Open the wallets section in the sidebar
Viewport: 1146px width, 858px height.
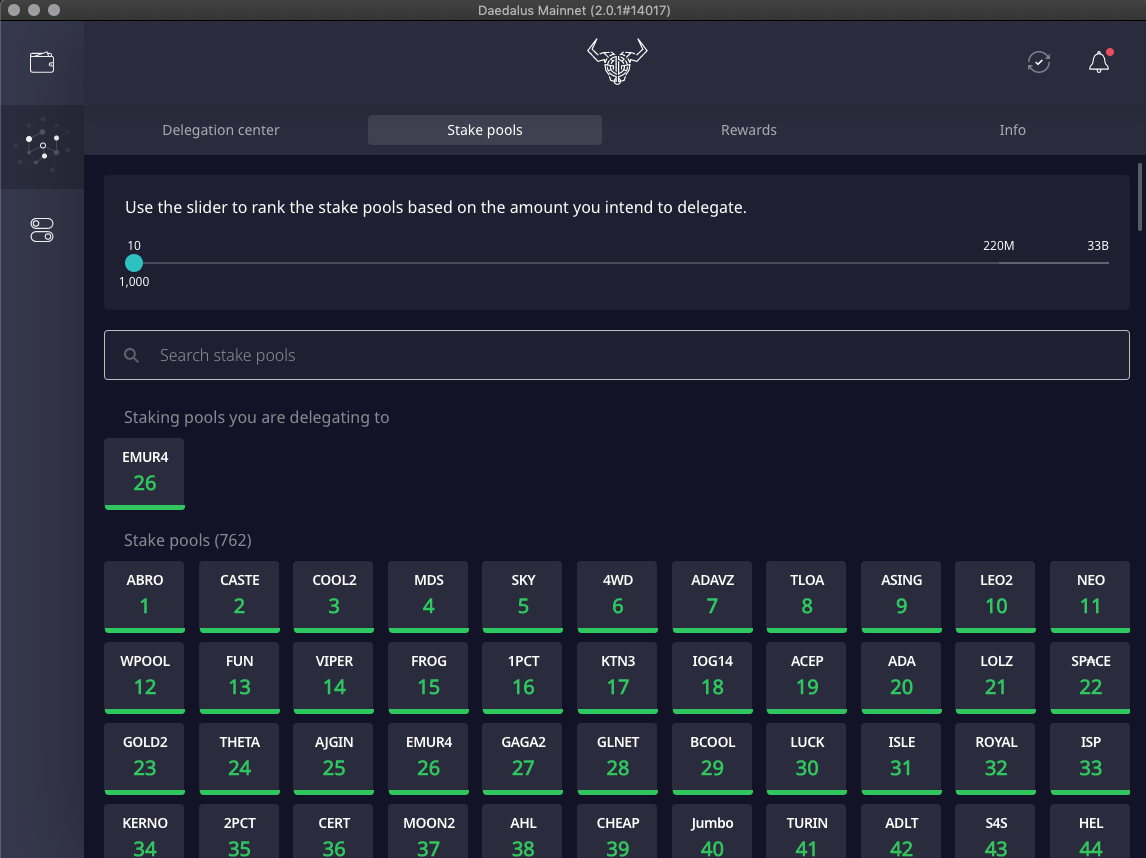(x=42, y=63)
